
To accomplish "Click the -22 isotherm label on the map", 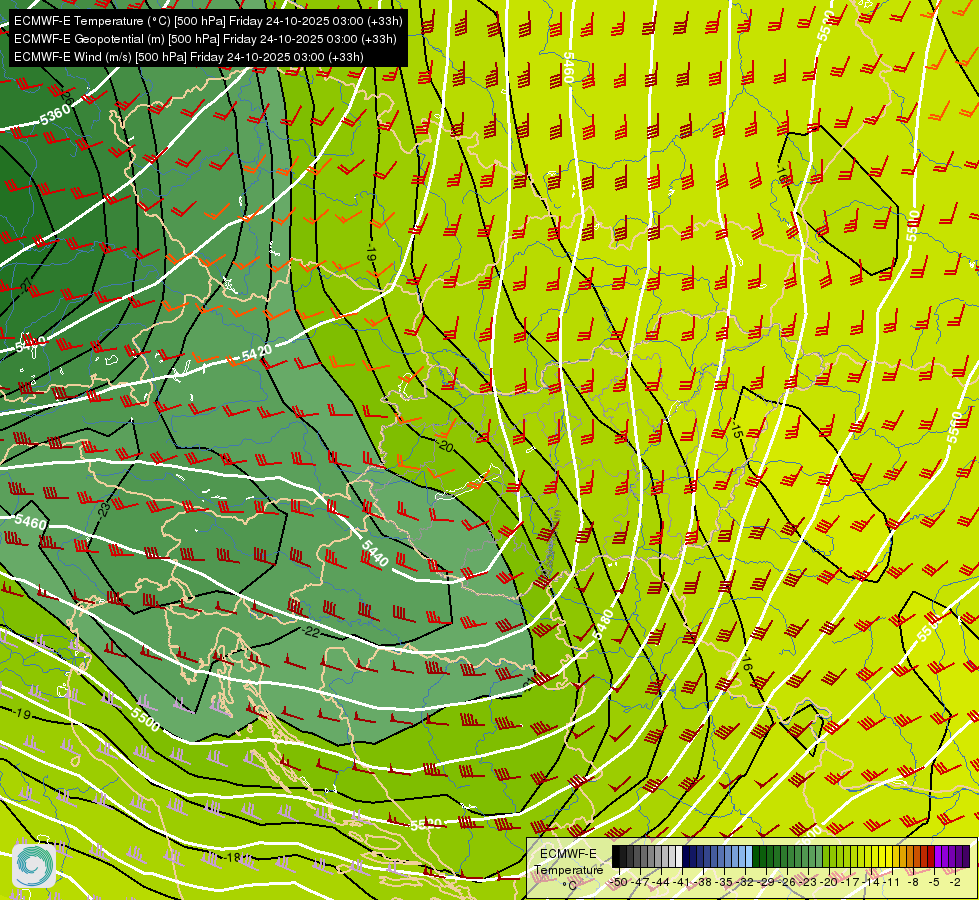I will pyautogui.click(x=310, y=632).
